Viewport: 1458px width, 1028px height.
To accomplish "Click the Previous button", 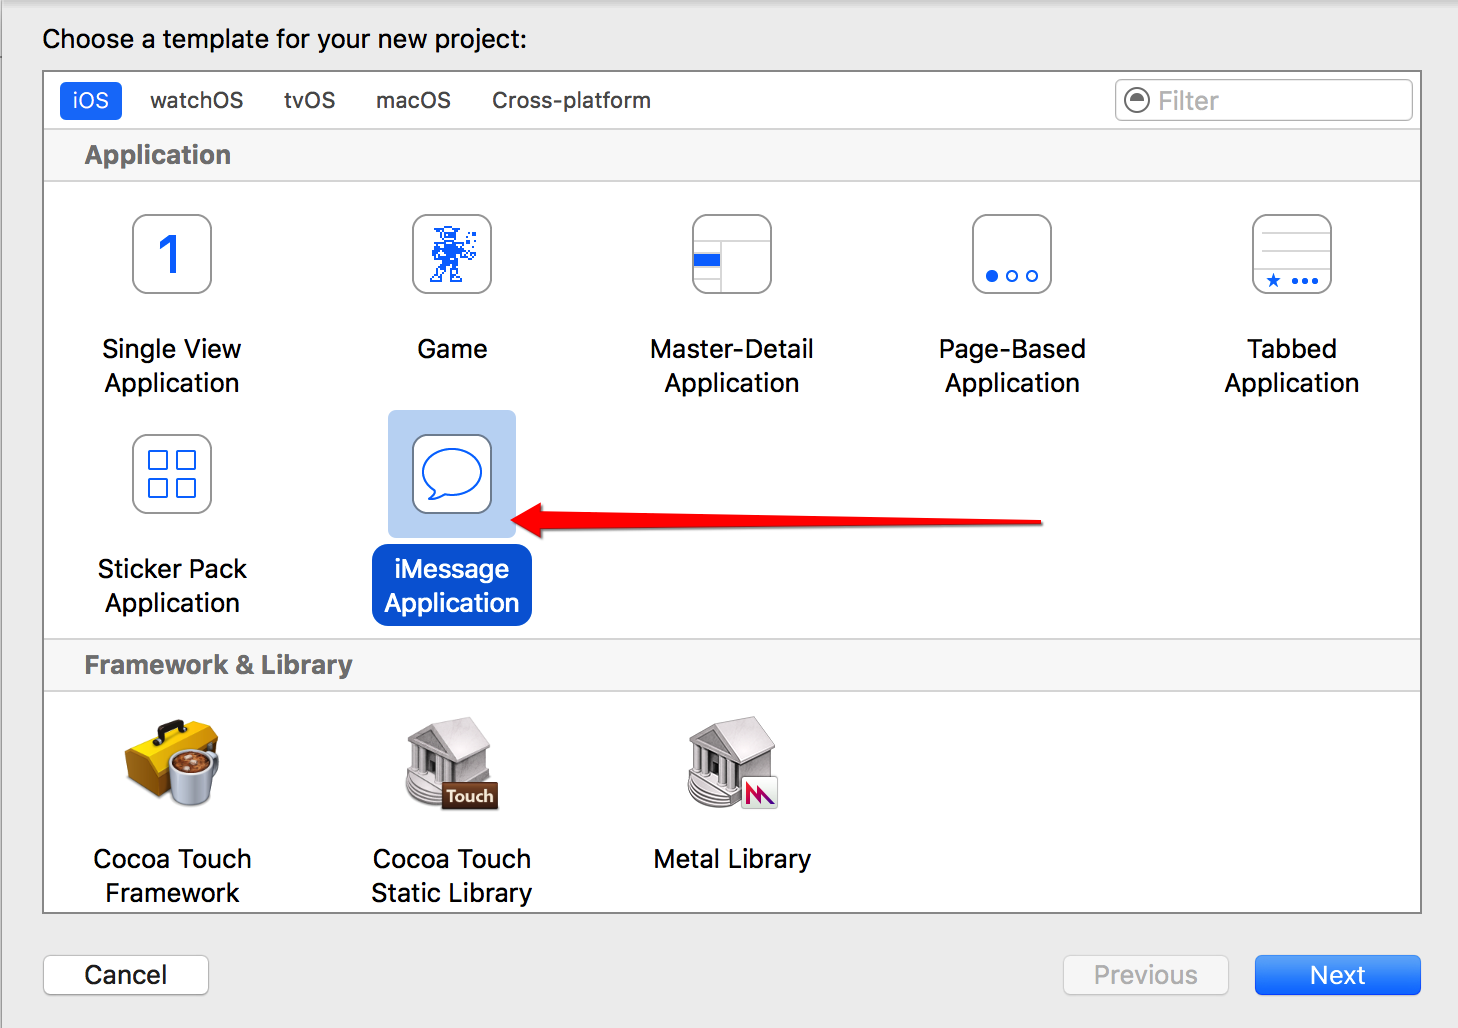I will [x=1146, y=975].
